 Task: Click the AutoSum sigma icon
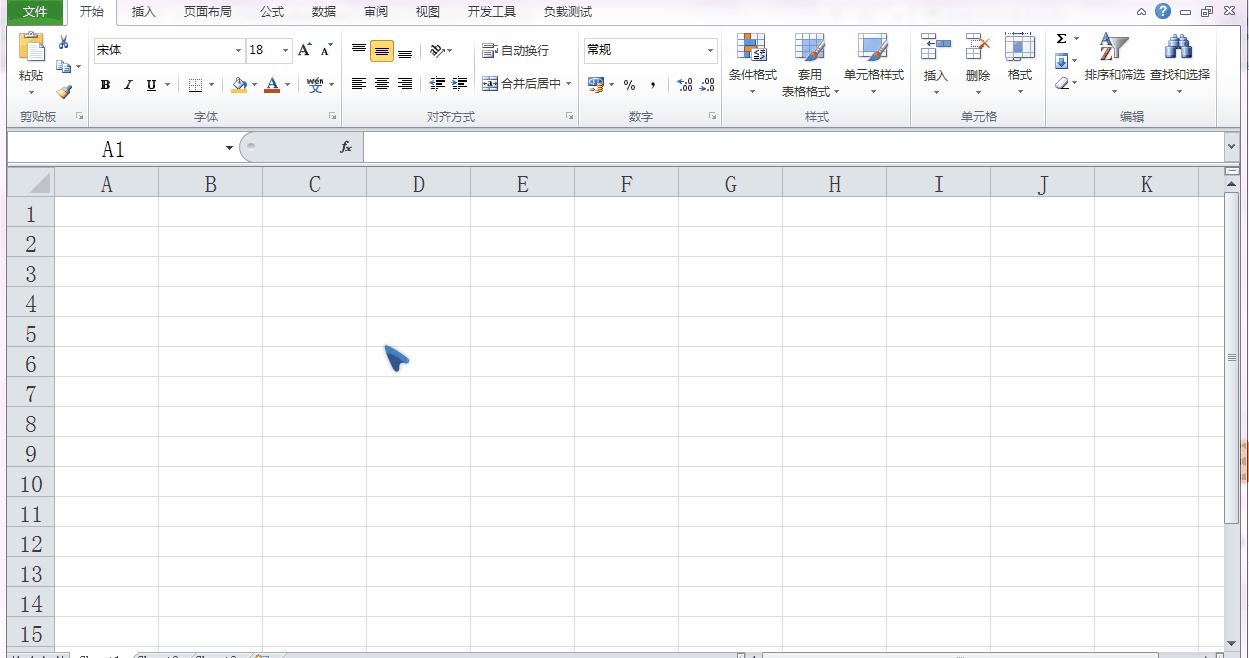(1061, 39)
